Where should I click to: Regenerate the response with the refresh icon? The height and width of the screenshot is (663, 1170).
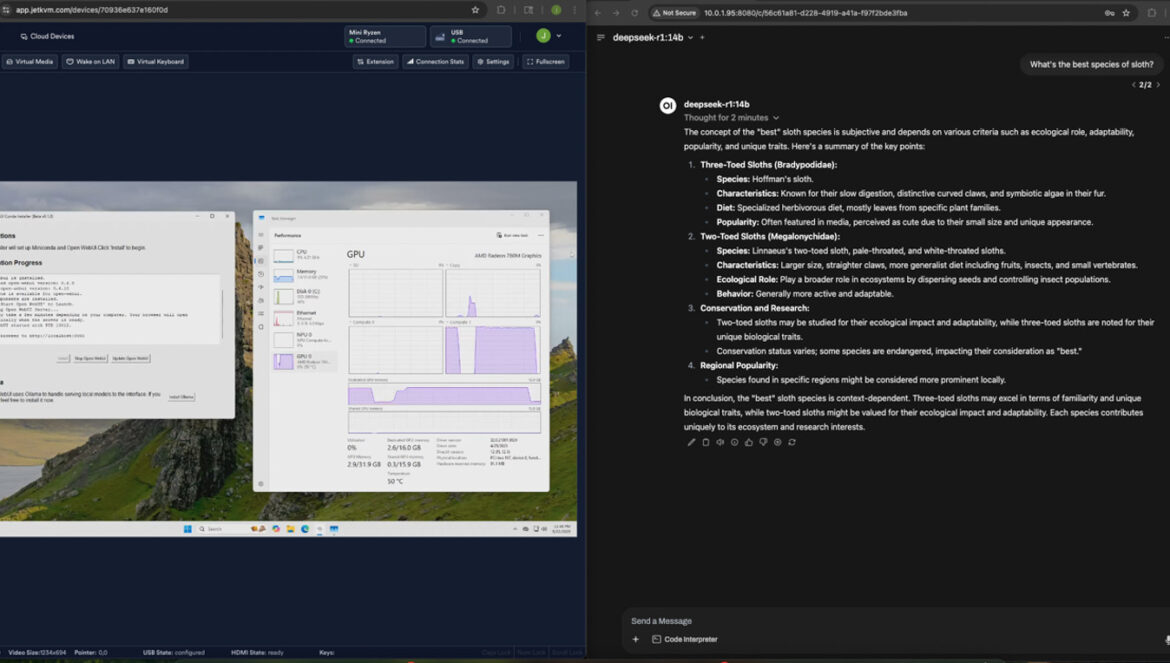coord(792,442)
